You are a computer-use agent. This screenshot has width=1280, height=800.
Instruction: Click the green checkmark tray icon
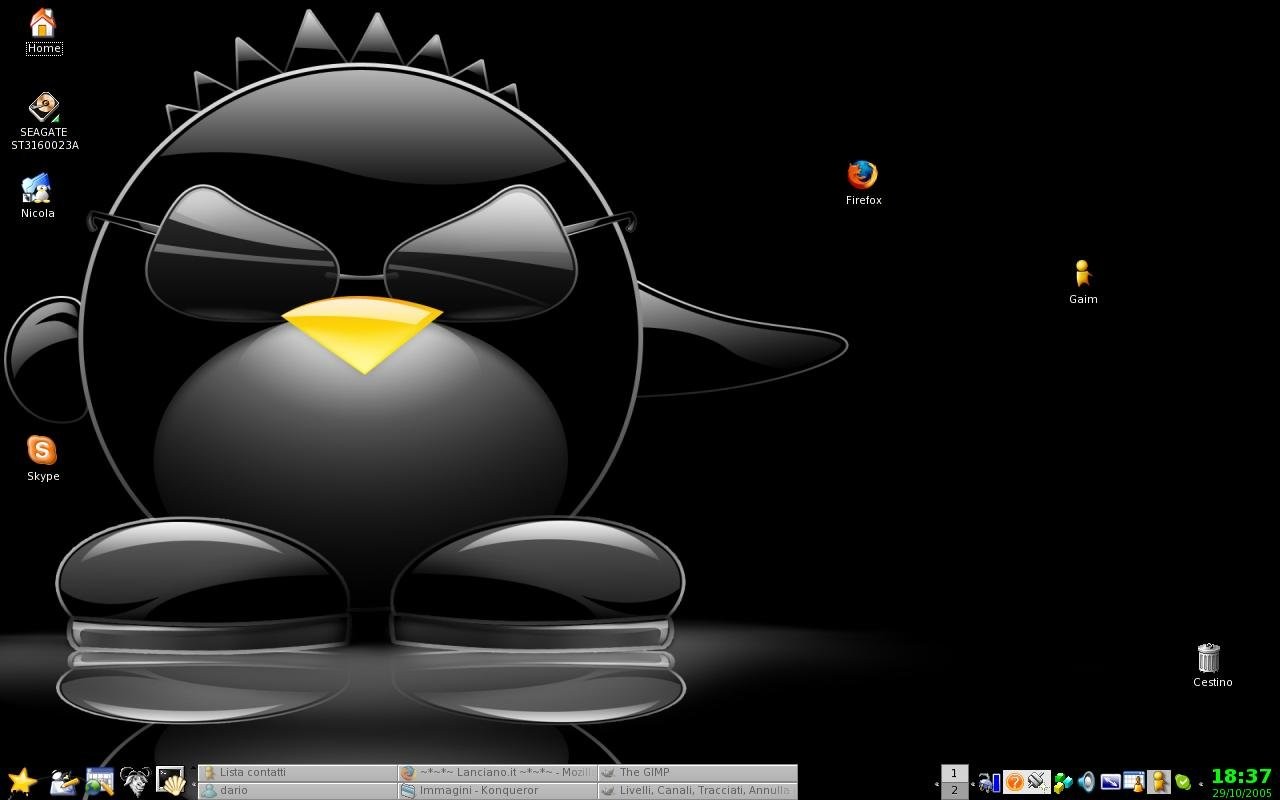point(1183,782)
